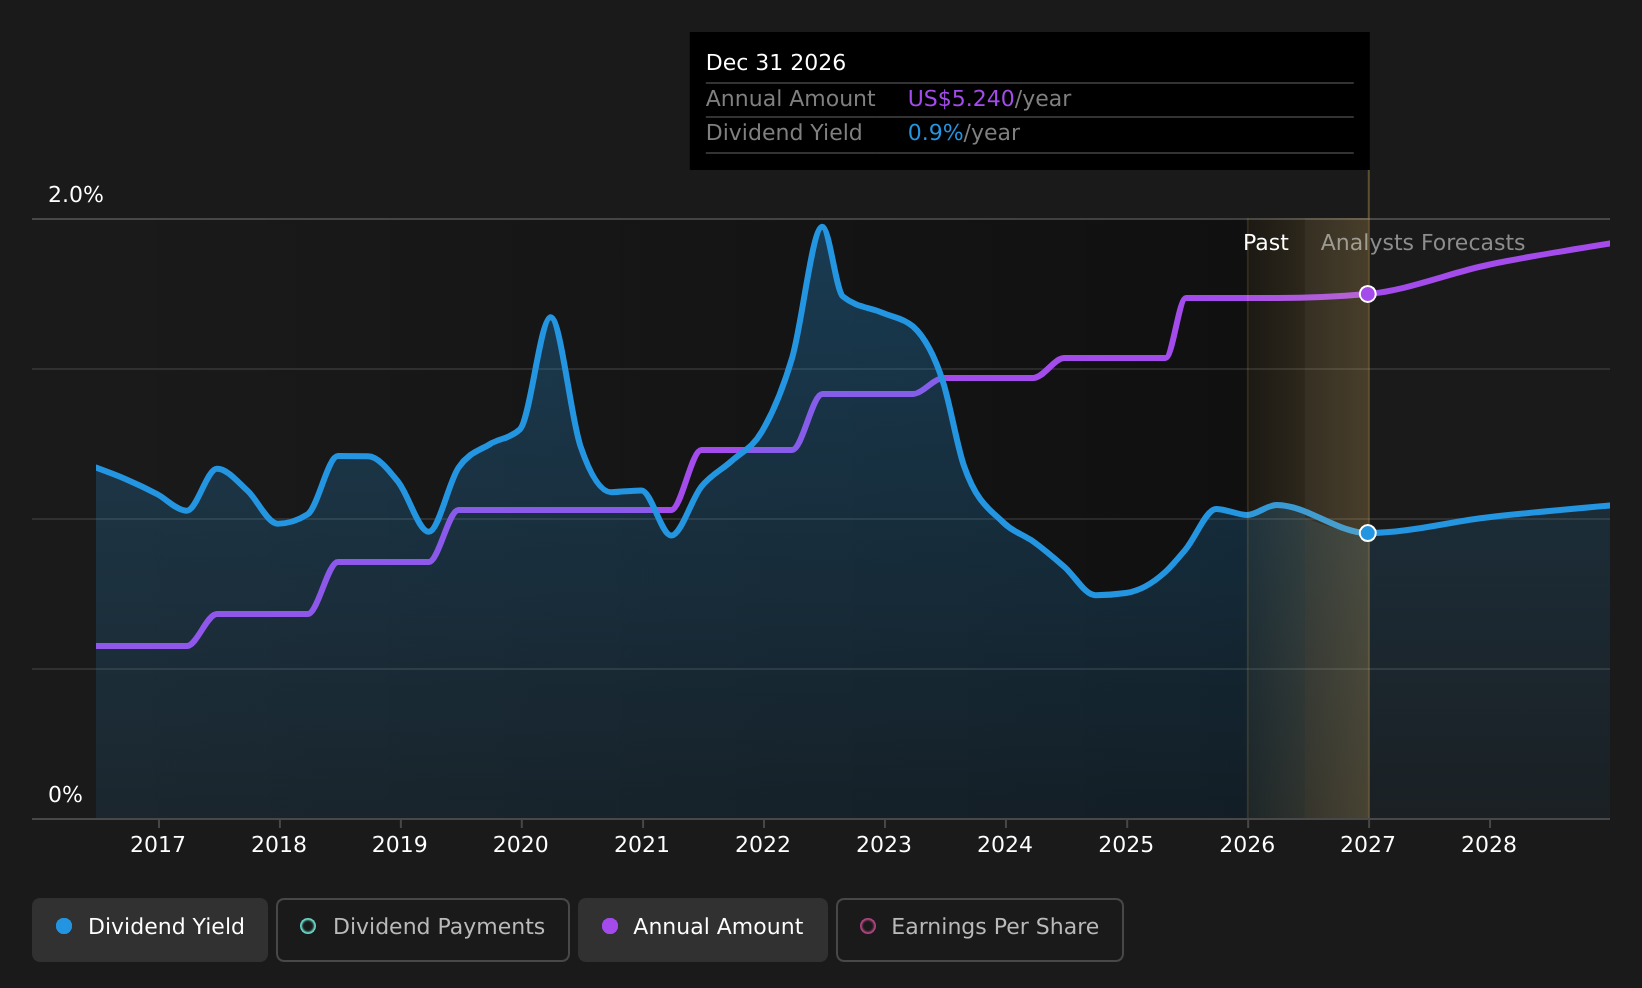Select the purple Annual Amount marker at 2027
This screenshot has width=1642, height=988.
[x=1368, y=294]
